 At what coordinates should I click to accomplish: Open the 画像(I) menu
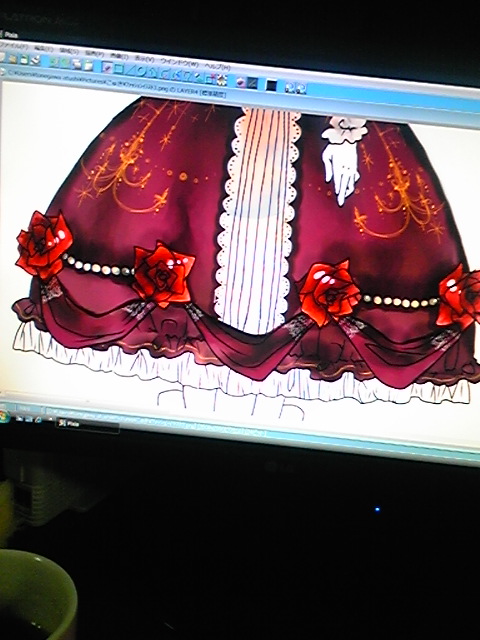tap(119, 56)
